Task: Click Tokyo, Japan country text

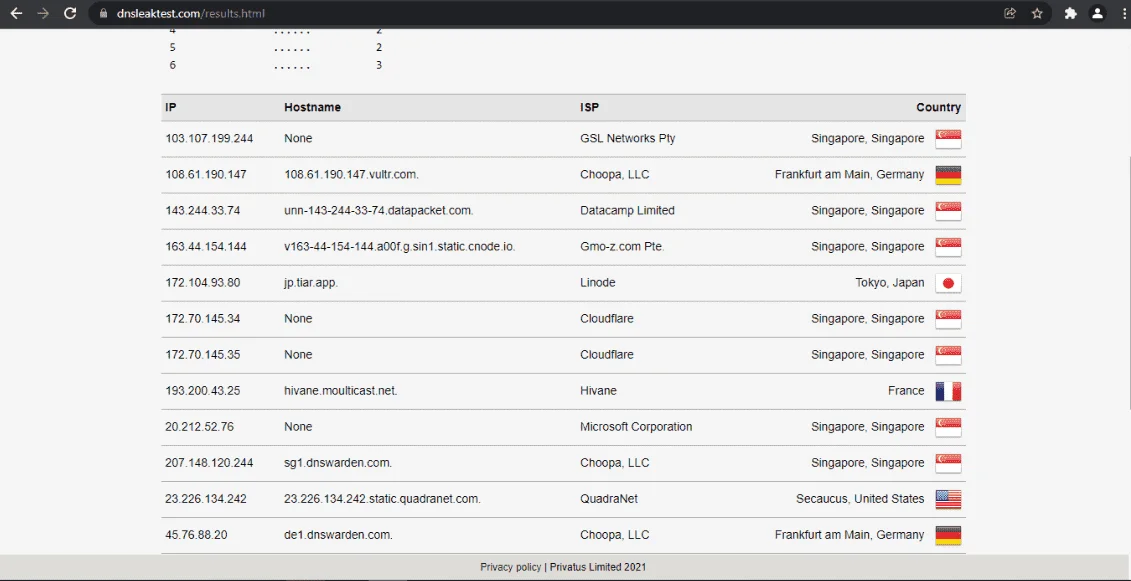Action: point(889,282)
